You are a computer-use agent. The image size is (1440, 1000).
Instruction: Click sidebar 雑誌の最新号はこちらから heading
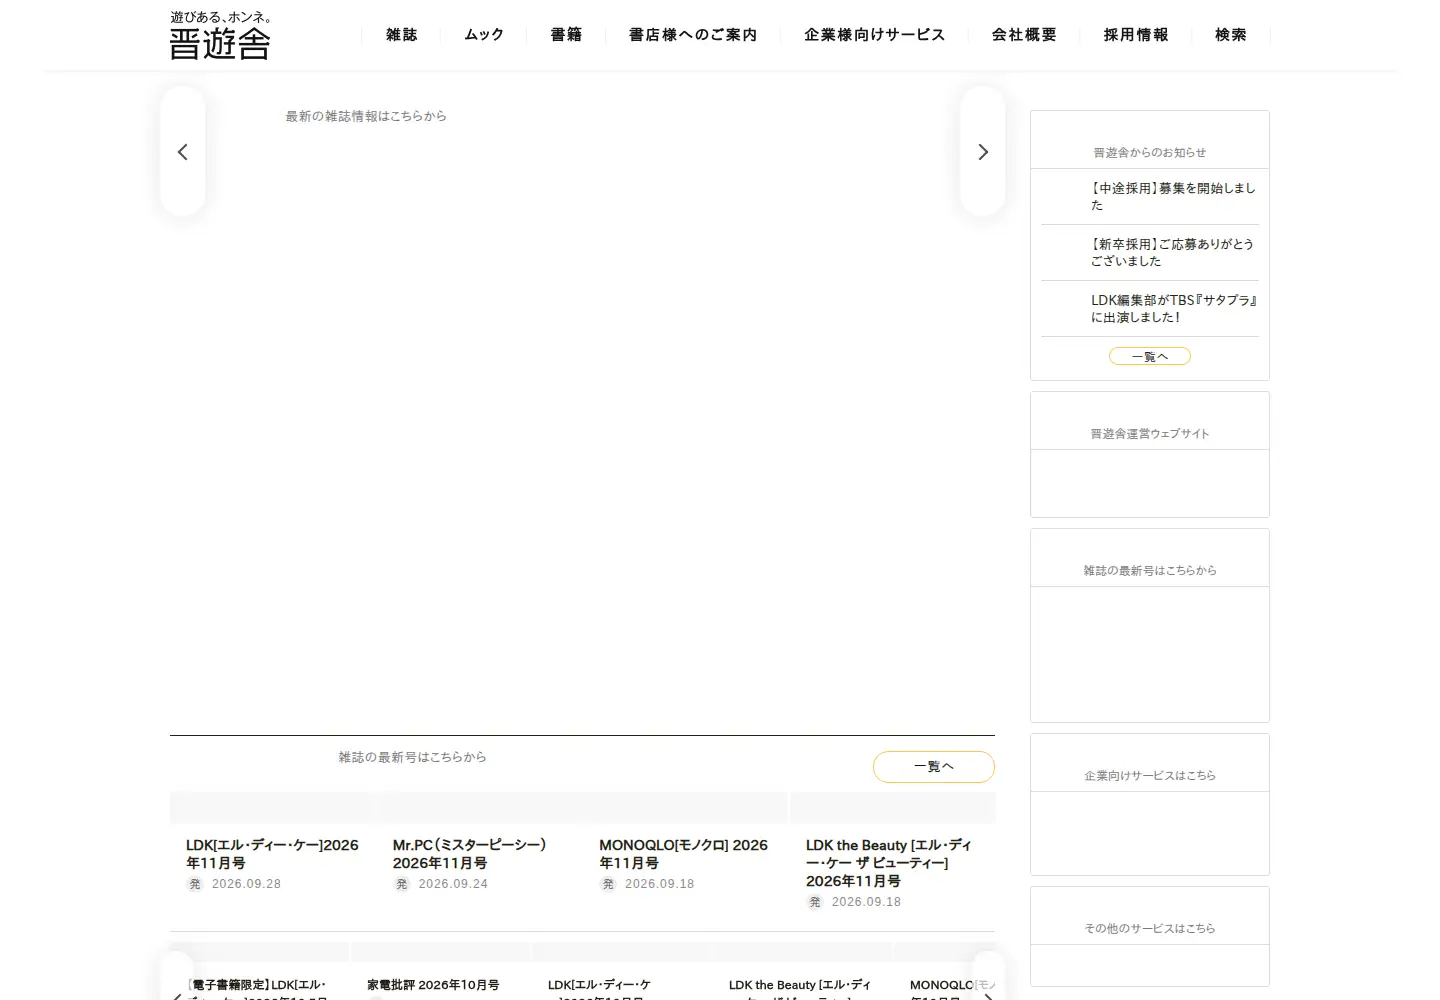pos(1150,571)
